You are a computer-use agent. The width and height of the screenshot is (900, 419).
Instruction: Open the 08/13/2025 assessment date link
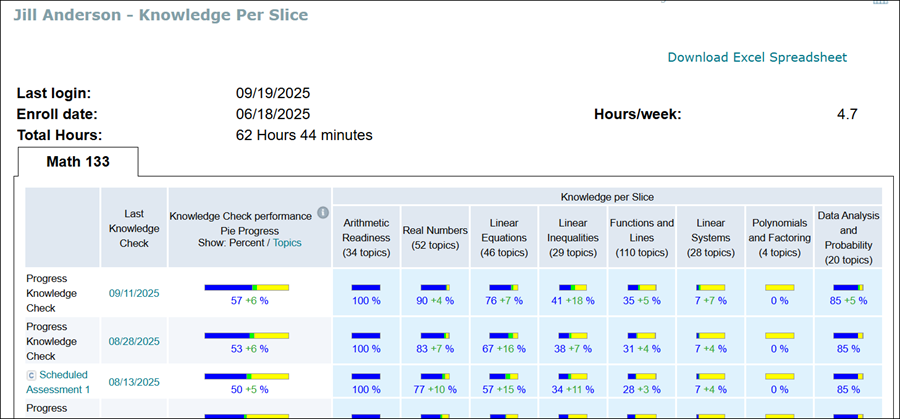(x=134, y=381)
